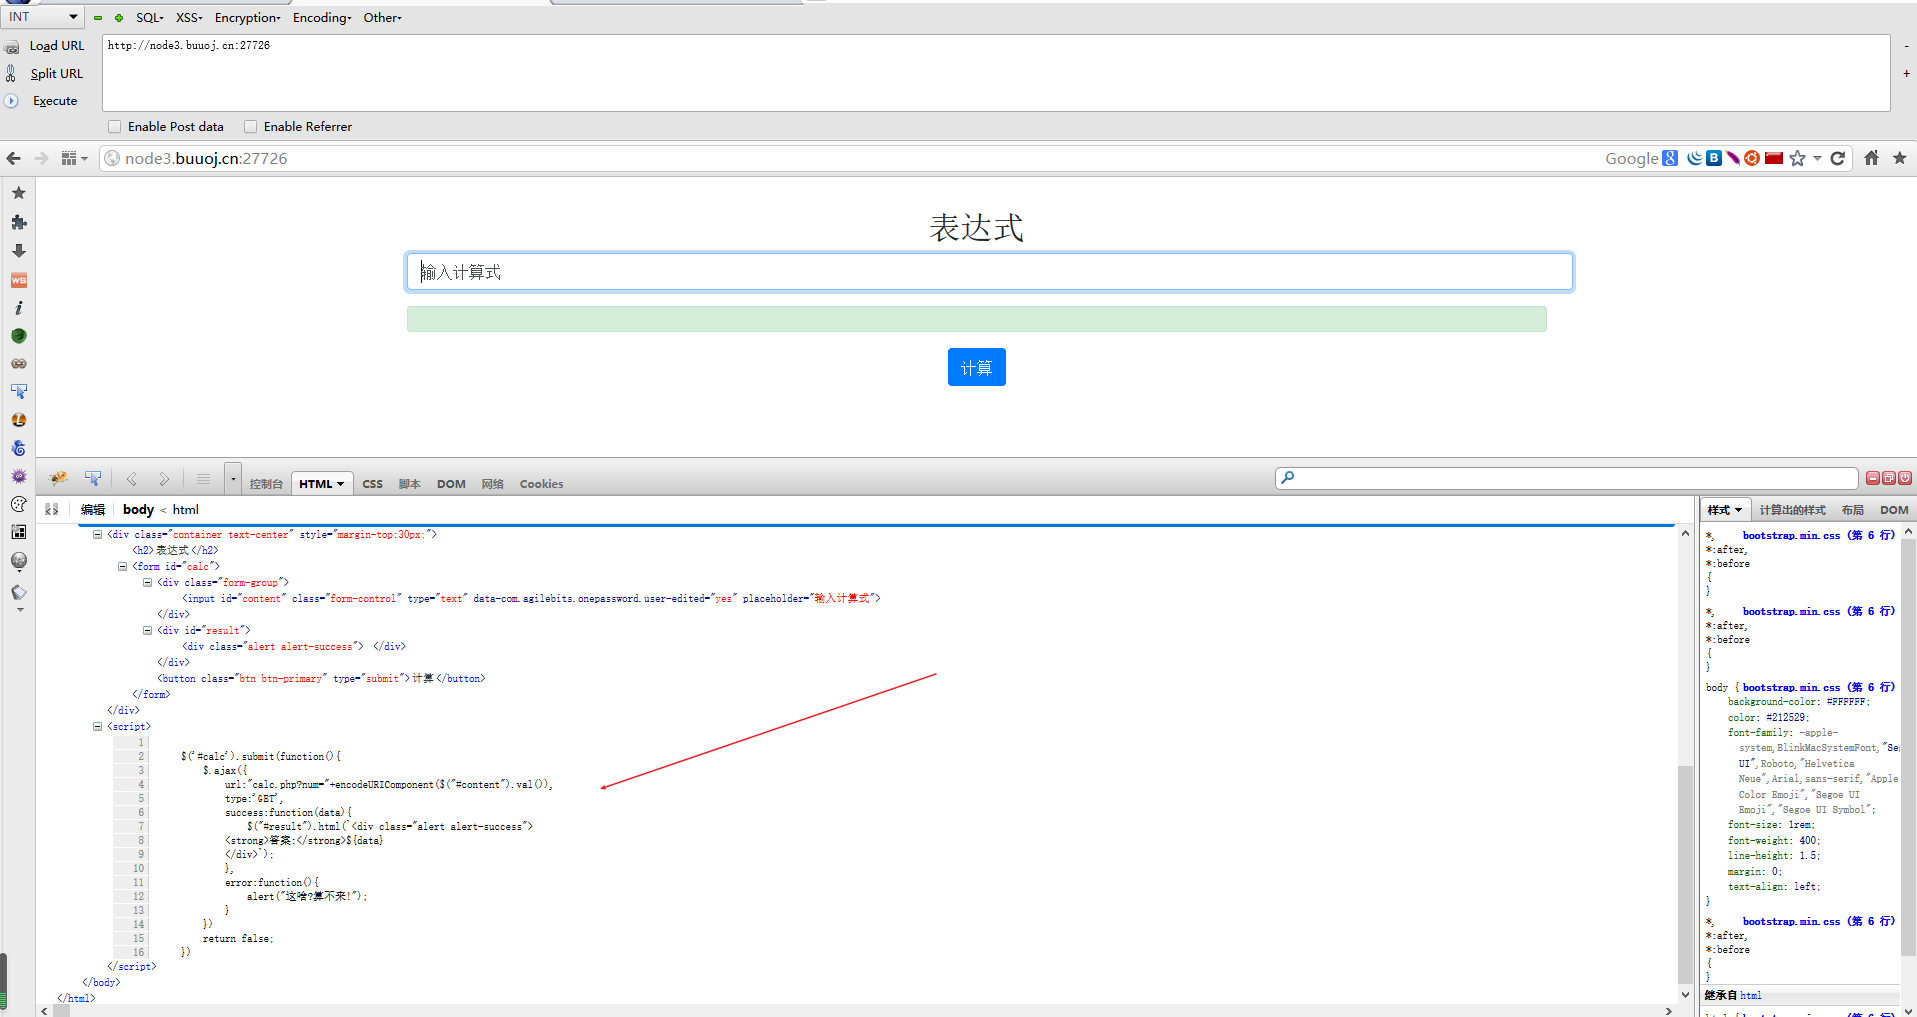
Task: Open the SQL menu in HackBar
Action: tap(149, 17)
